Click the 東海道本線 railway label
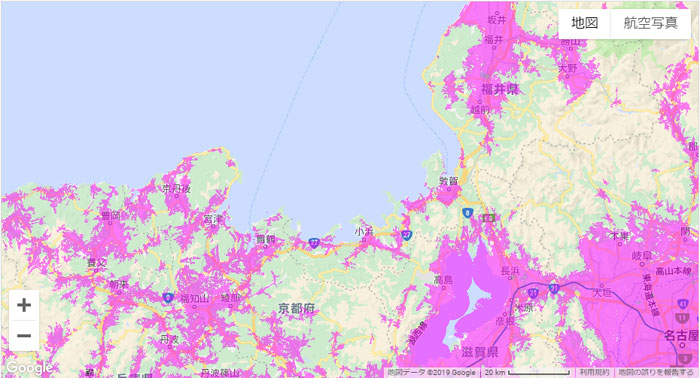 click(x=650, y=295)
